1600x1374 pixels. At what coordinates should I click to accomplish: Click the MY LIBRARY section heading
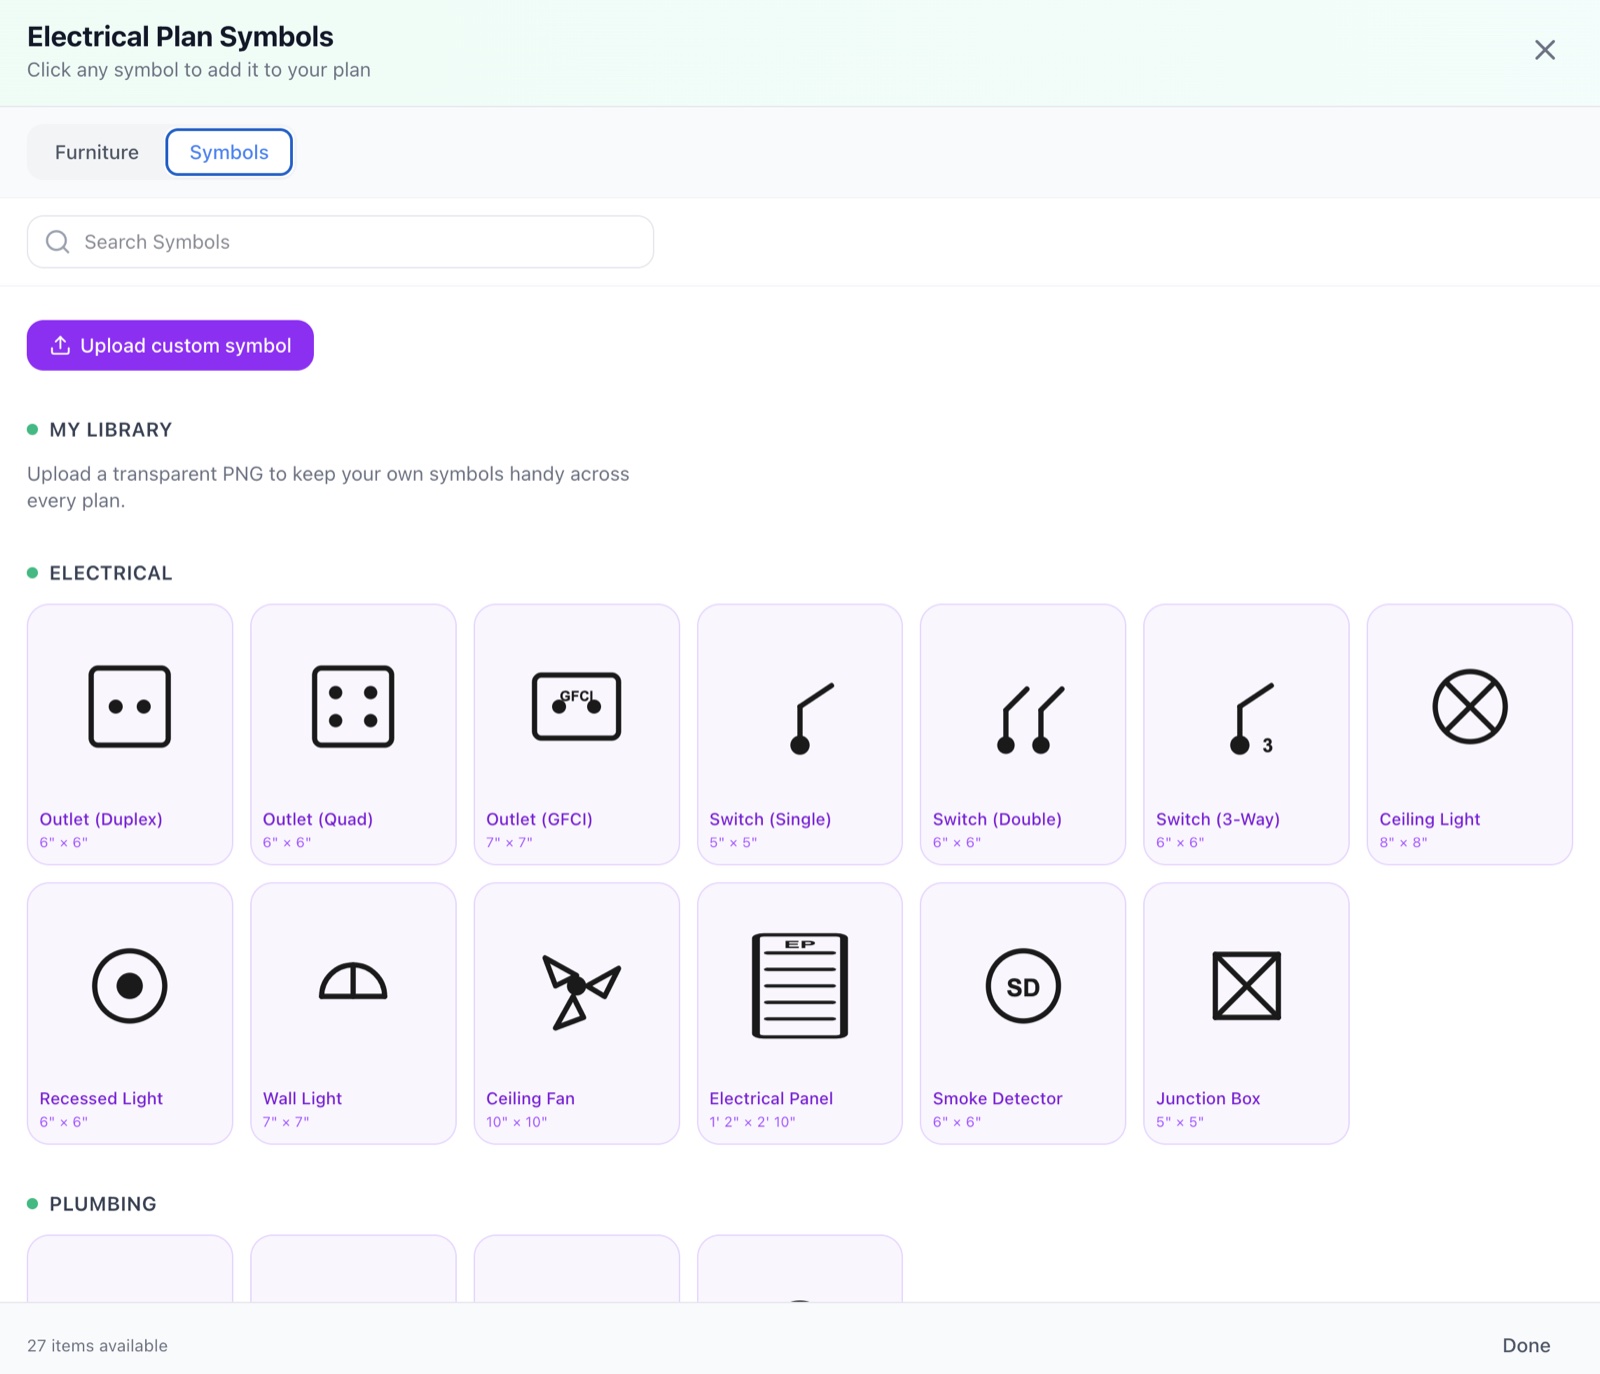pyautogui.click(x=111, y=430)
